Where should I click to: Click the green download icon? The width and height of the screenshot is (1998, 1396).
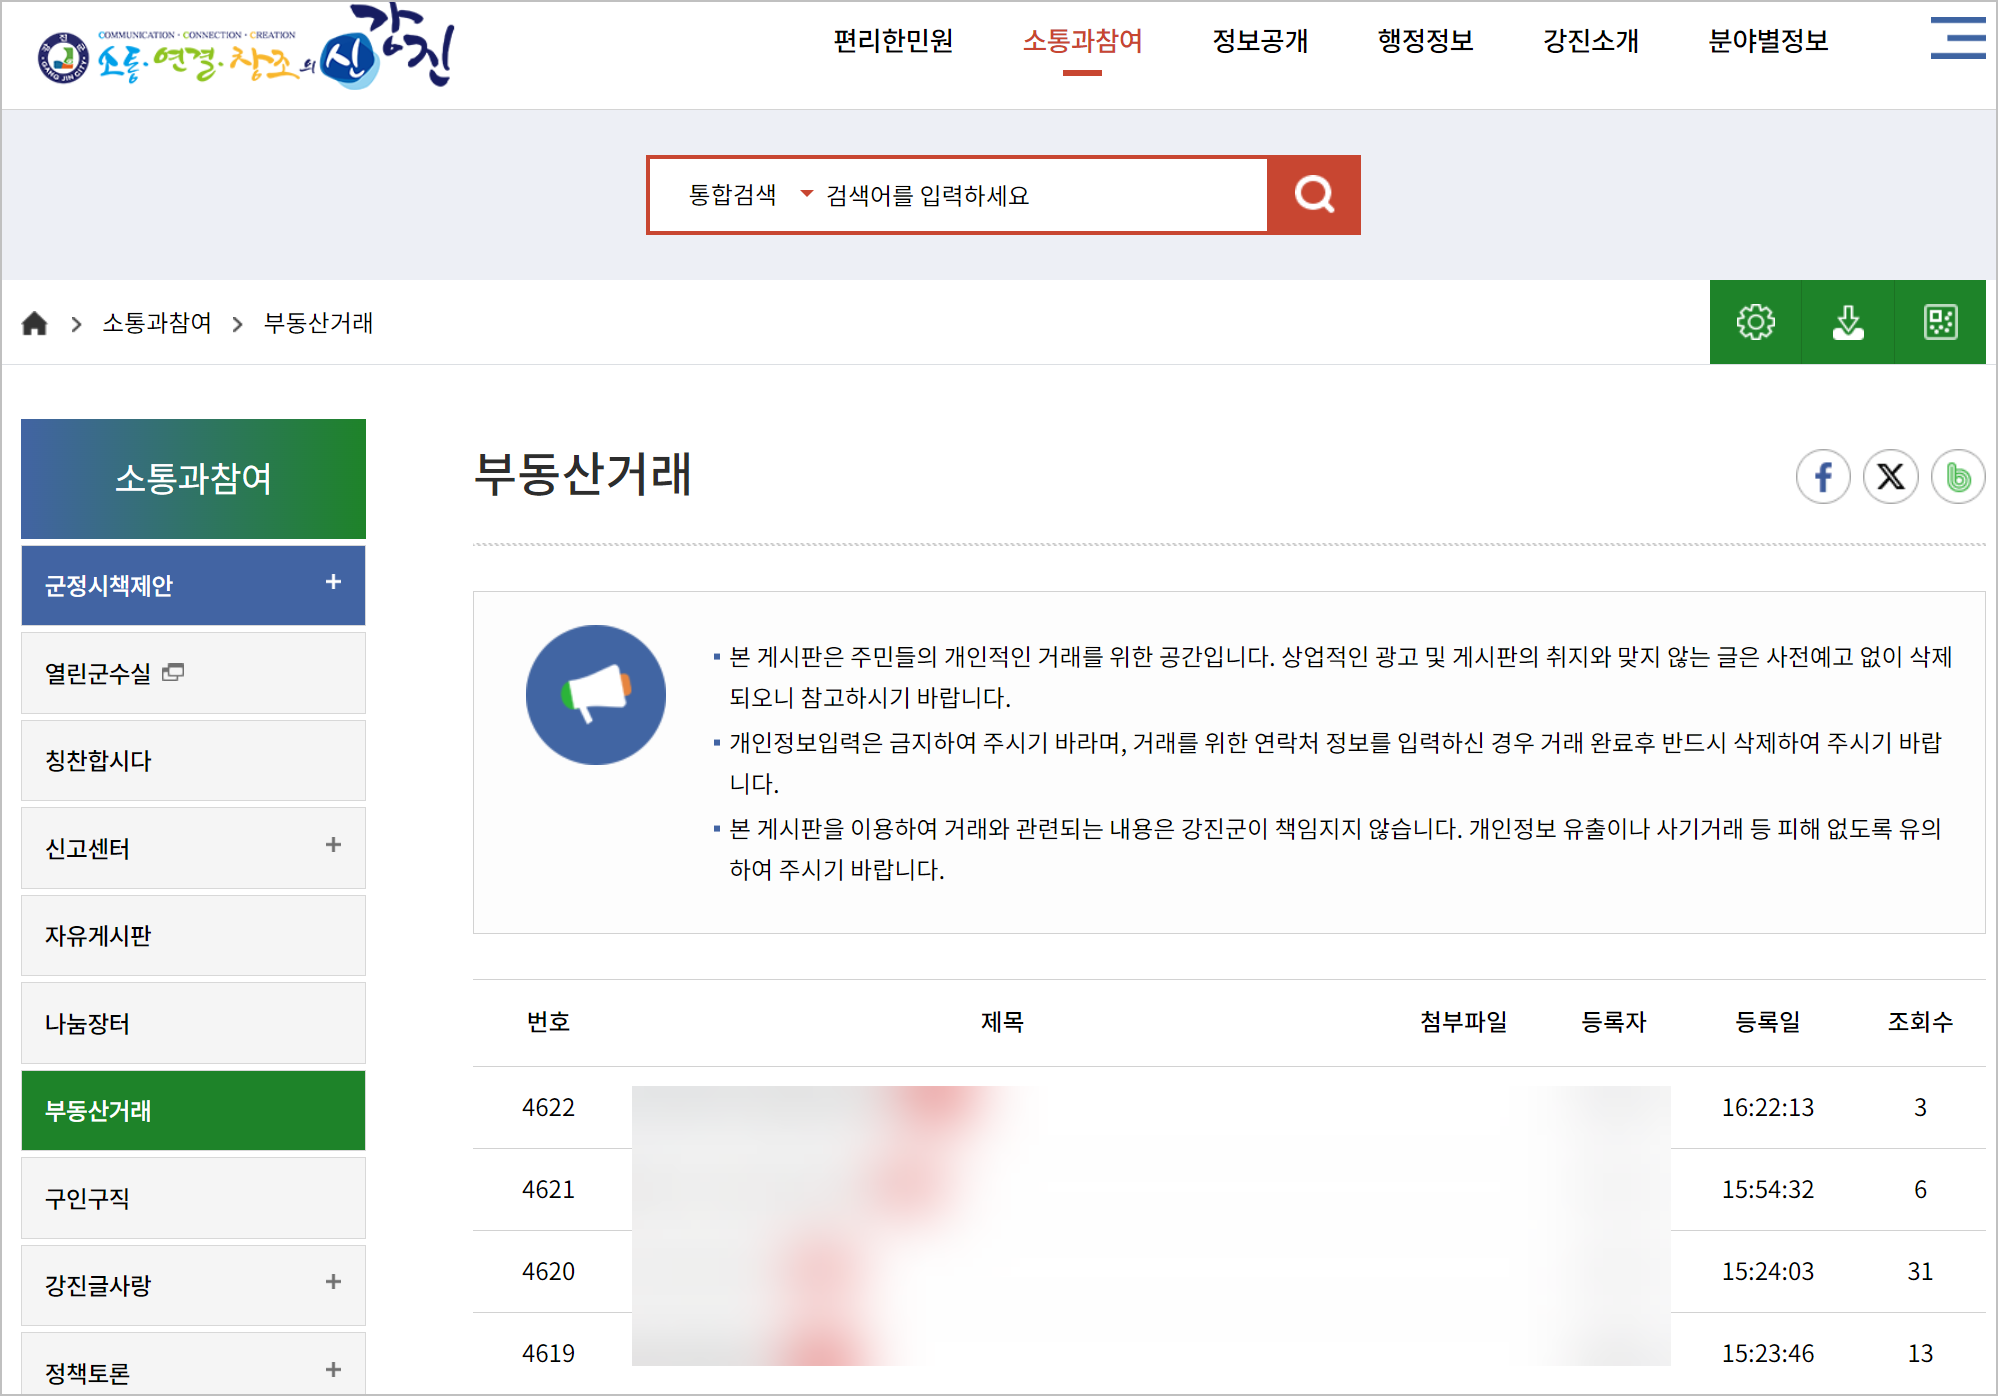pos(1847,322)
